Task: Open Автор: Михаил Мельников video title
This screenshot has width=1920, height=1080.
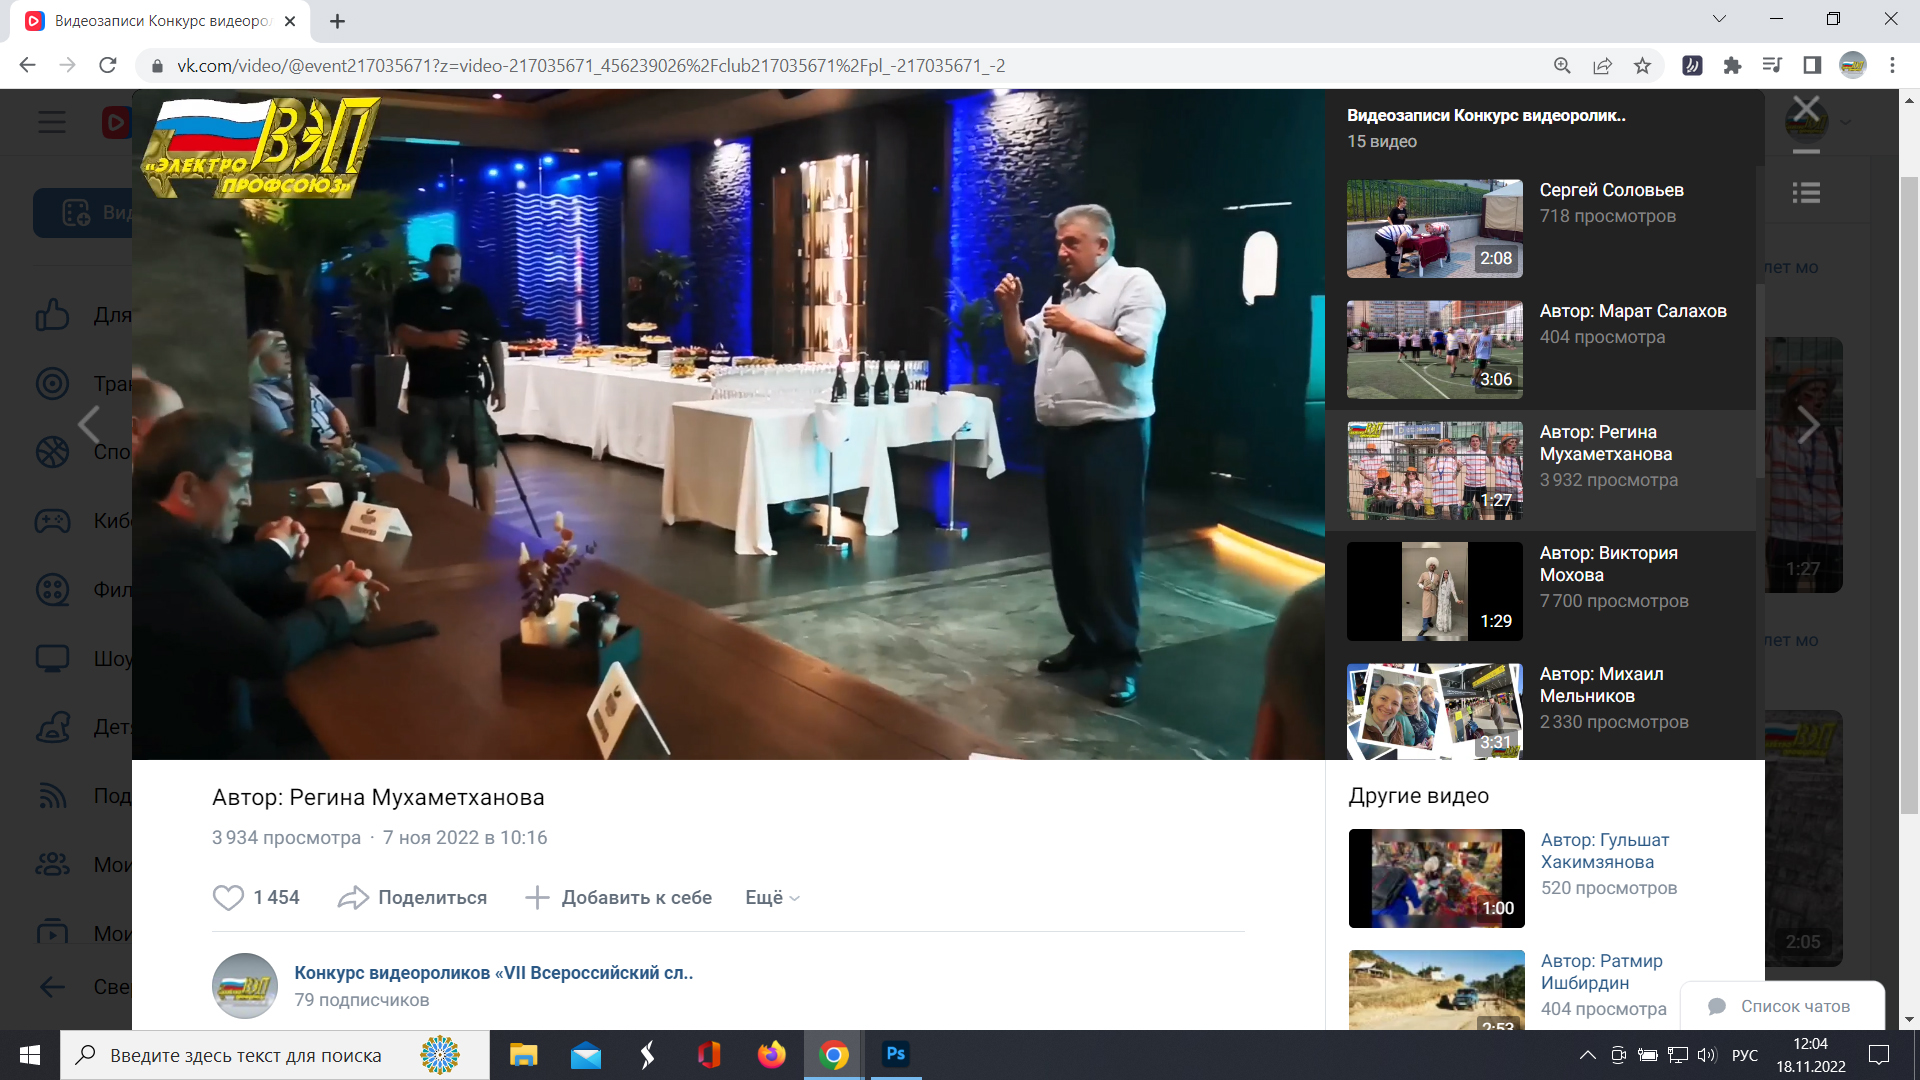Action: pos(1601,685)
